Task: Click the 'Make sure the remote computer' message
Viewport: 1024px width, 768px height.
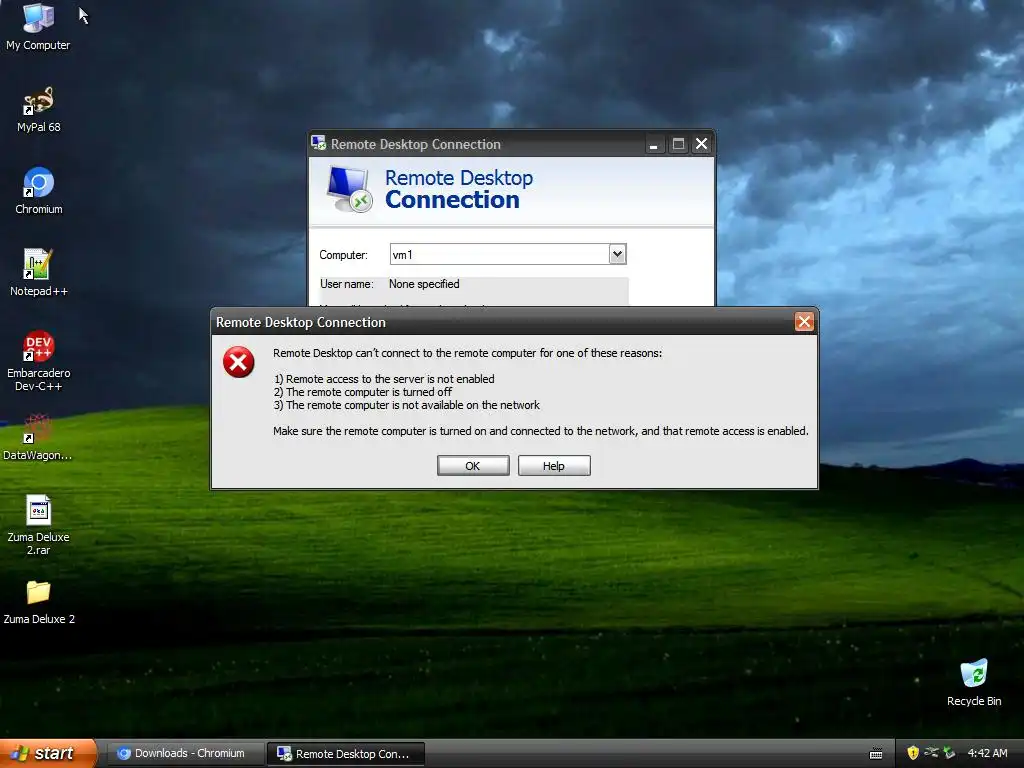Action: 541,431
